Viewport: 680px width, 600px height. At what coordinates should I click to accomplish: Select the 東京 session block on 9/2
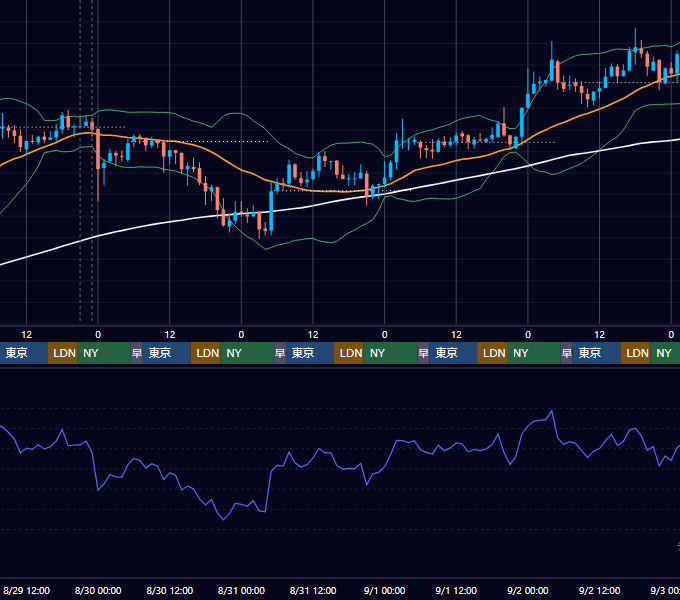tap(597, 353)
